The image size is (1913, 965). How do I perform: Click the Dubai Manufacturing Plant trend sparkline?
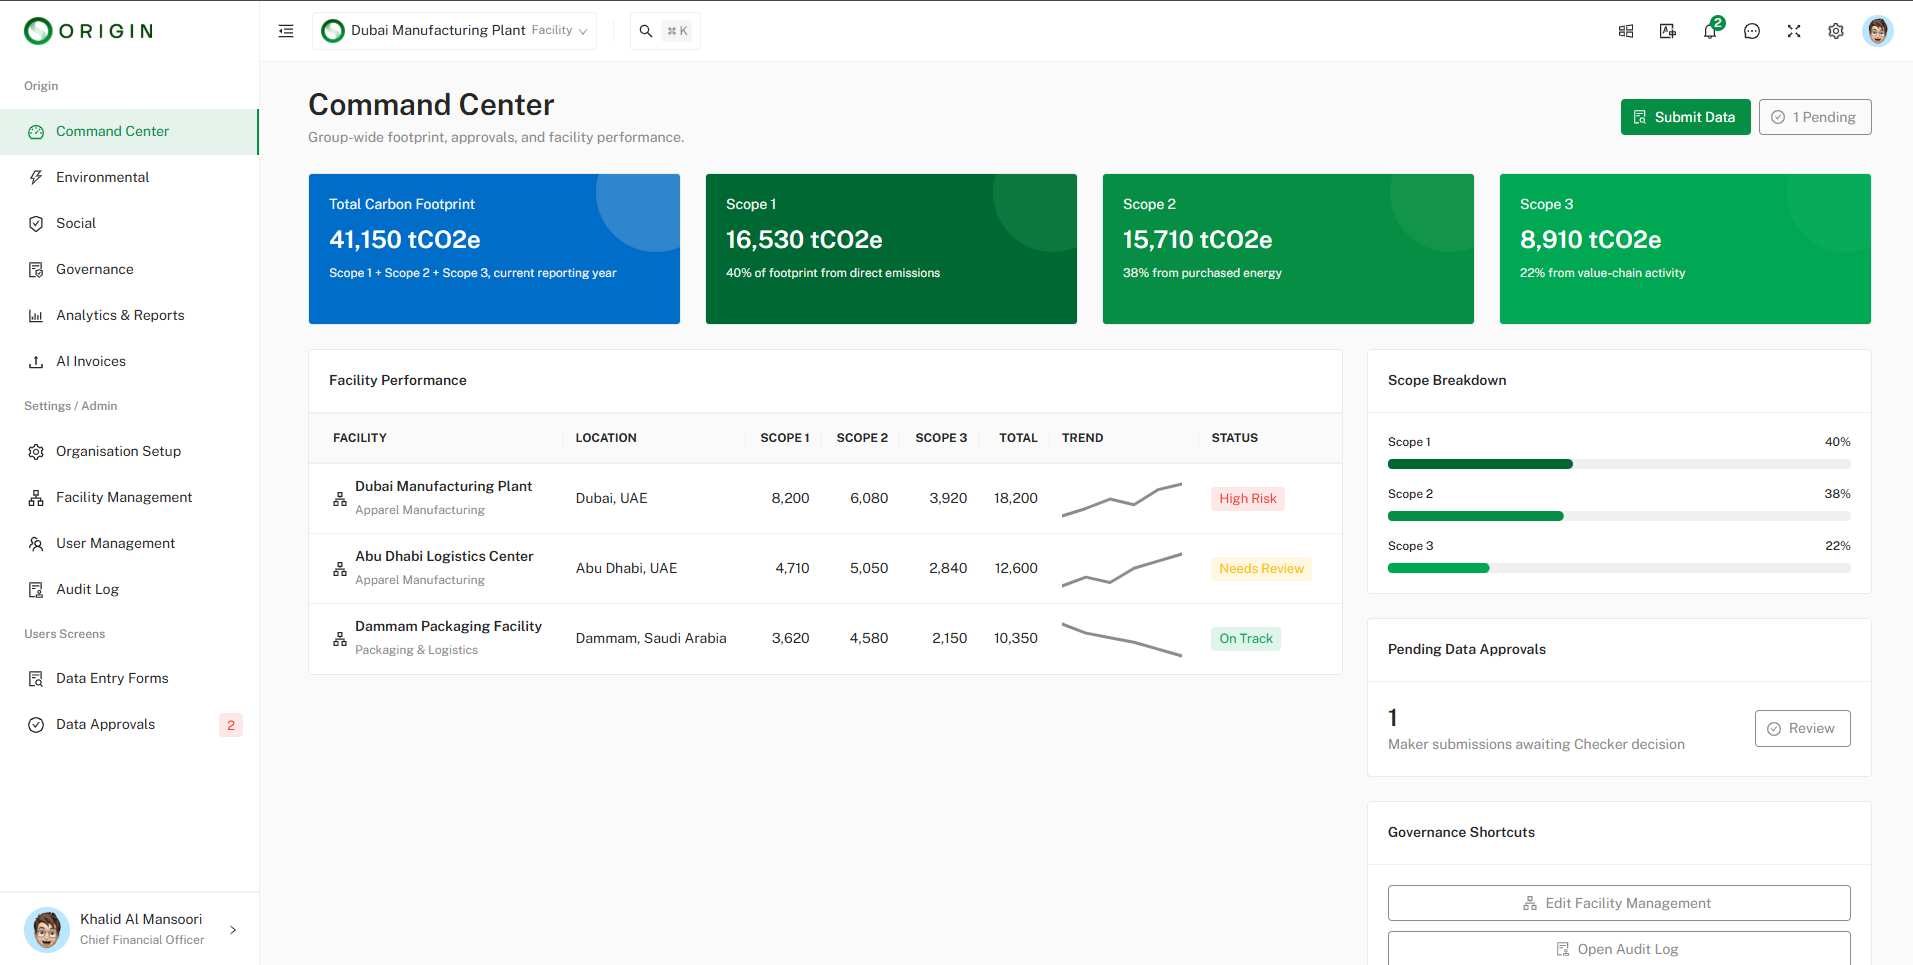(x=1122, y=499)
